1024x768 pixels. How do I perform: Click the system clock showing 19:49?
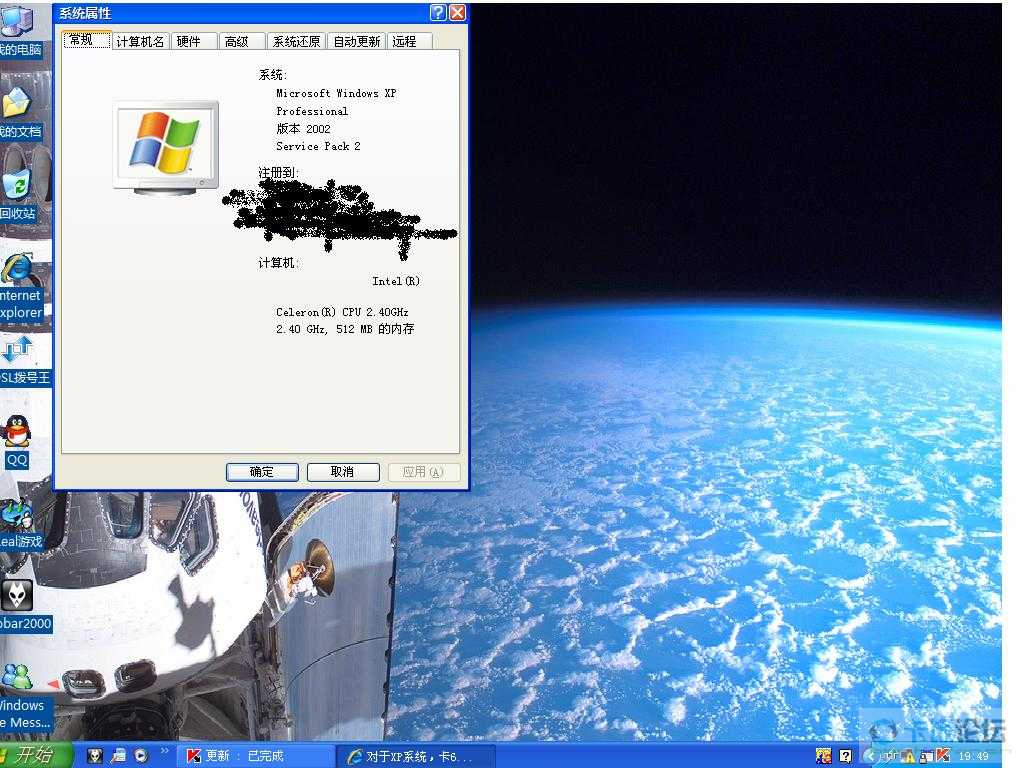pyautogui.click(x=973, y=756)
